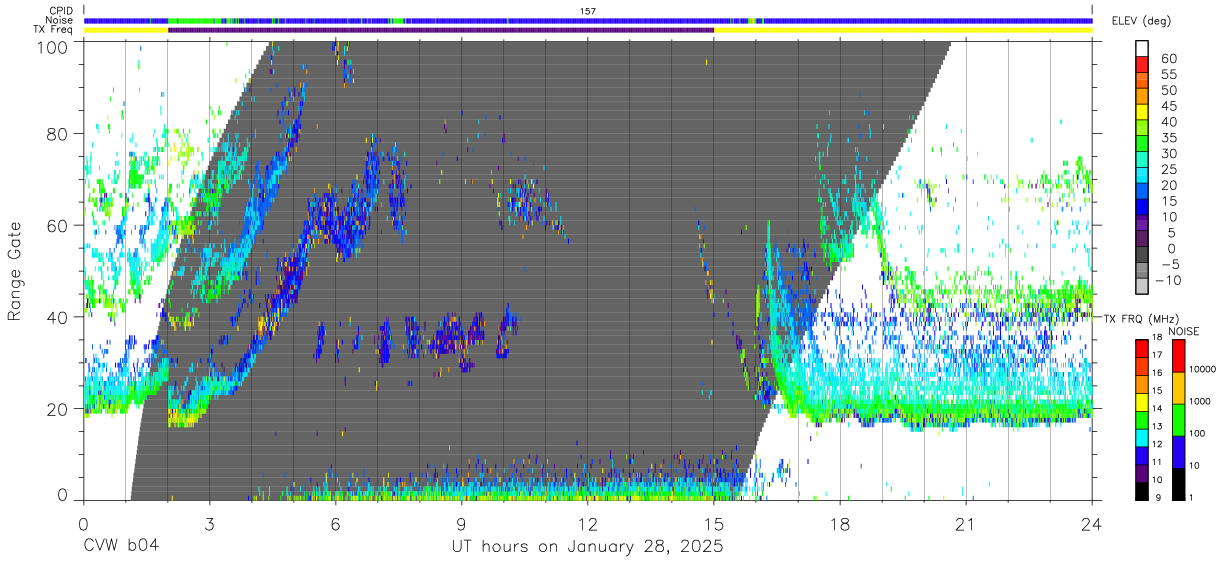Click the CVW b04 radar label
This screenshot has width=1228, height=567.
point(121,547)
